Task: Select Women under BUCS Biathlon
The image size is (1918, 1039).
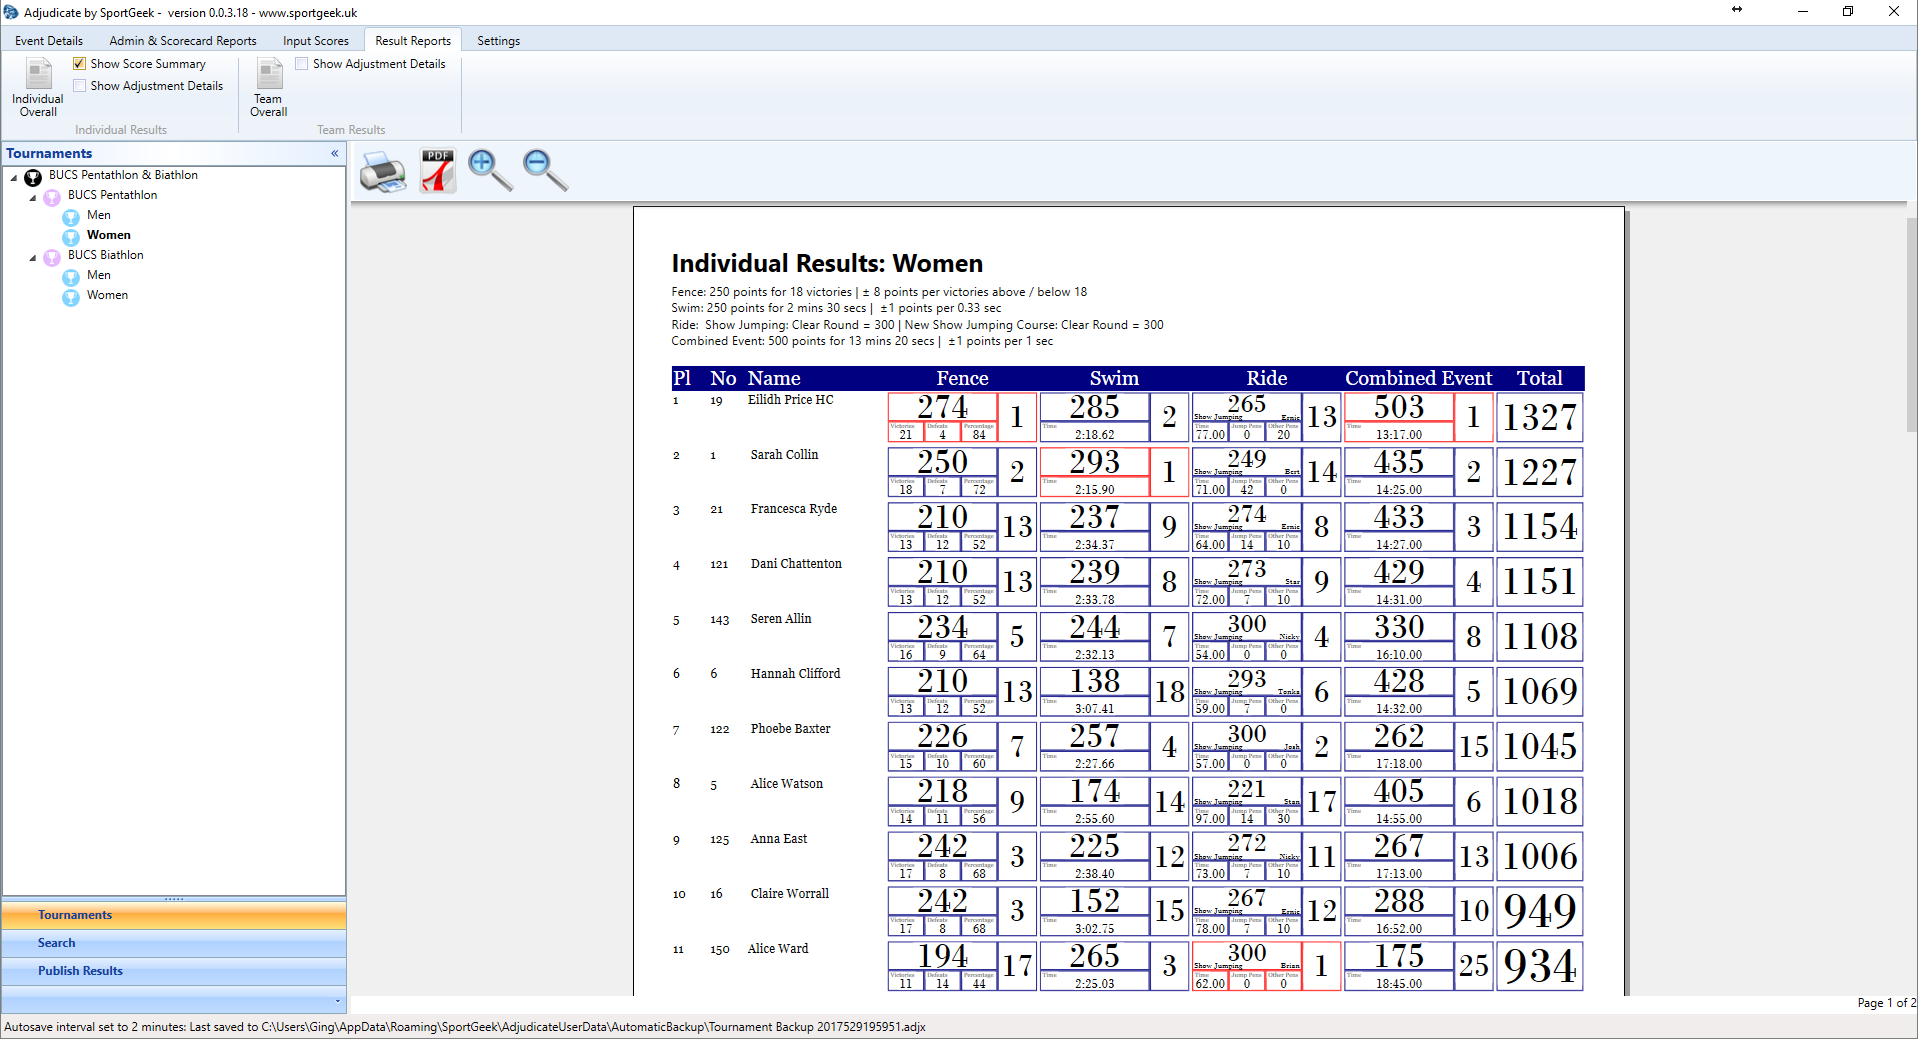Action: click(x=107, y=295)
